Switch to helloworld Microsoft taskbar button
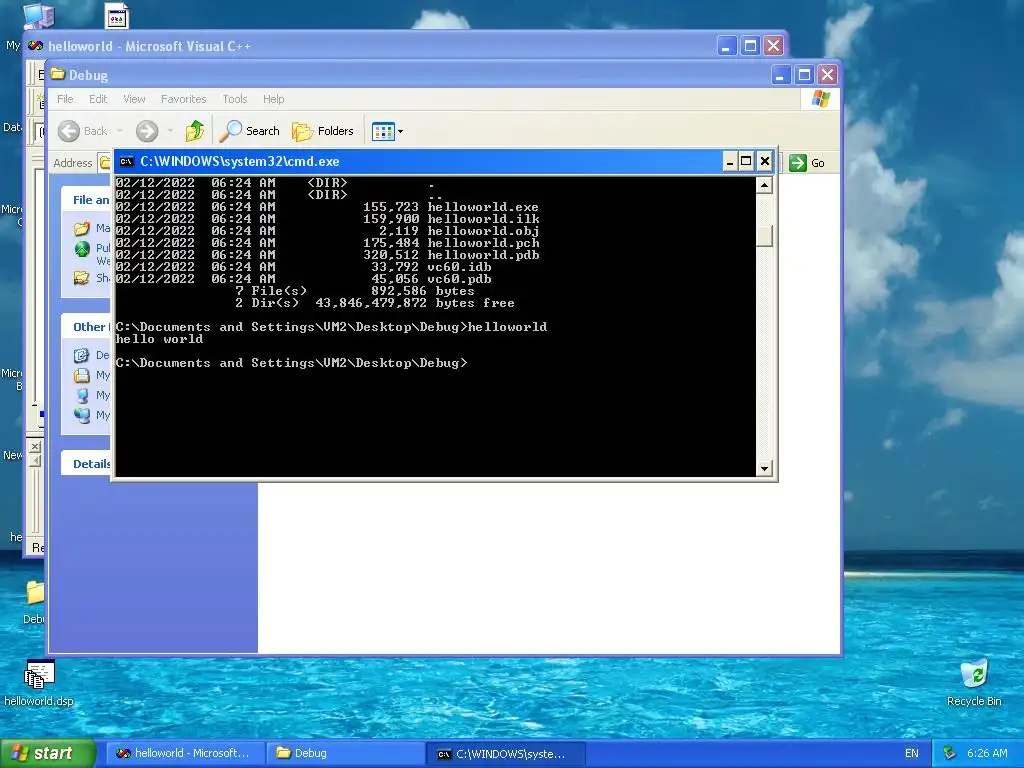Image resolution: width=1024 pixels, height=768 pixels. click(185, 753)
